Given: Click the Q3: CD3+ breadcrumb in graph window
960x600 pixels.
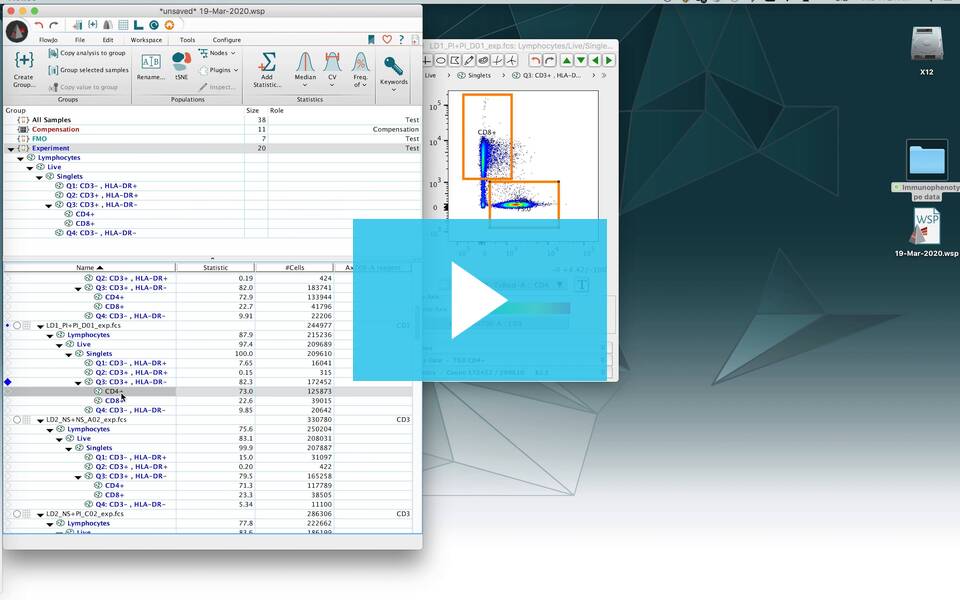Looking at the screenshot, I should [547, 75].
